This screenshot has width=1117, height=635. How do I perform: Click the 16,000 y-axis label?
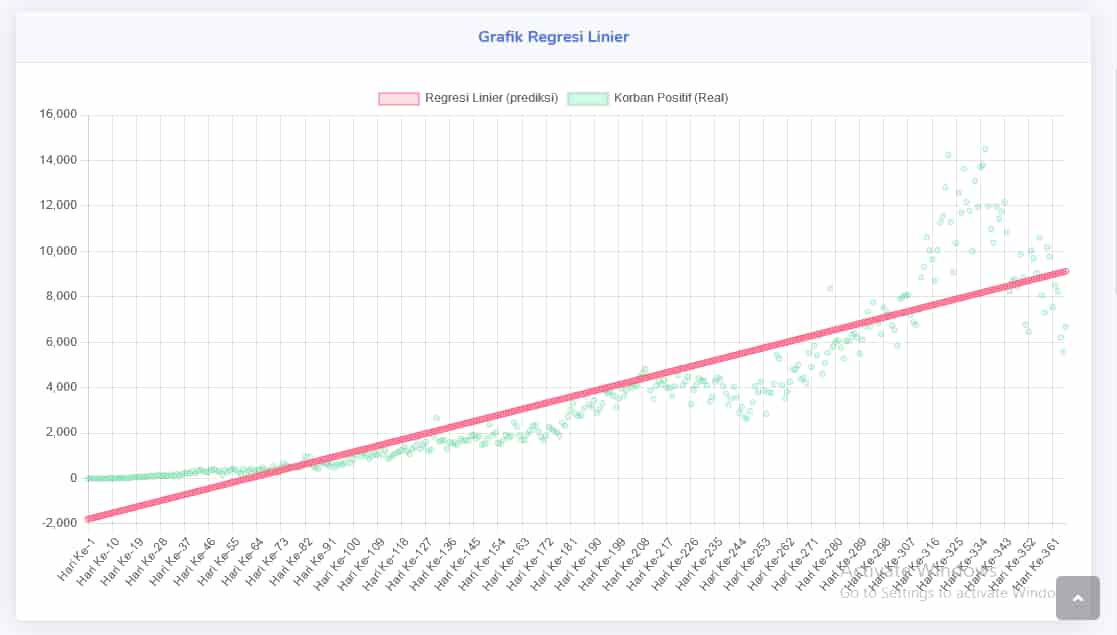click(58, 115)
